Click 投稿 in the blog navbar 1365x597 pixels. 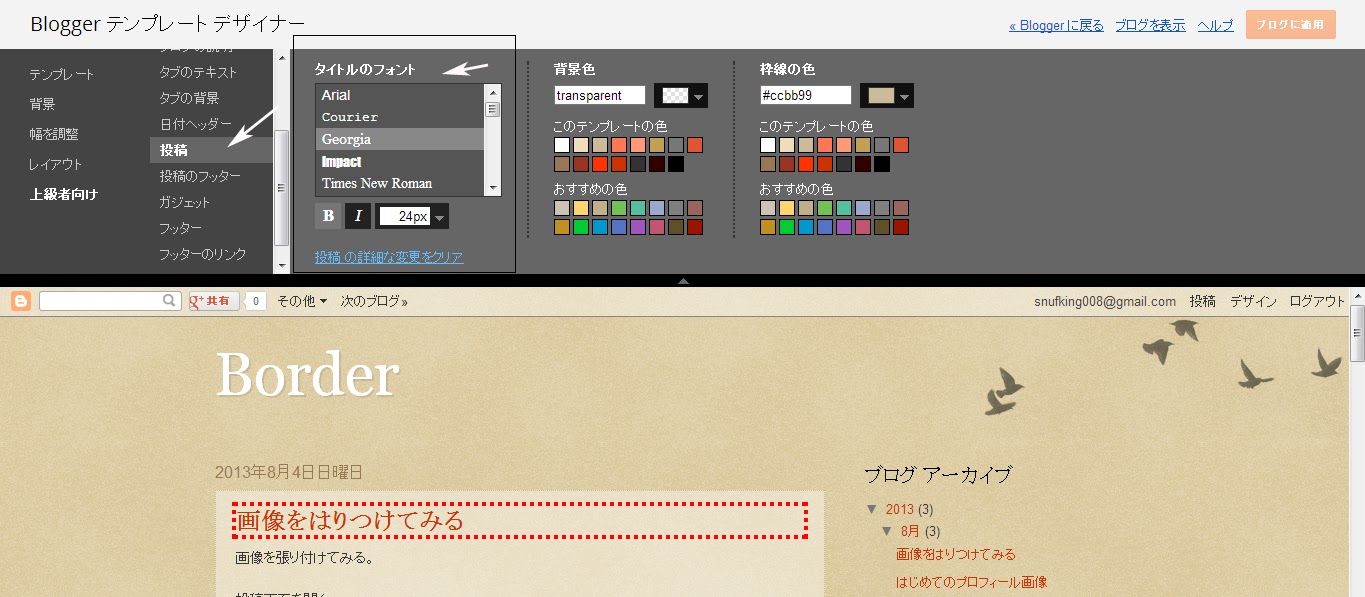[x=1203, y=300]
